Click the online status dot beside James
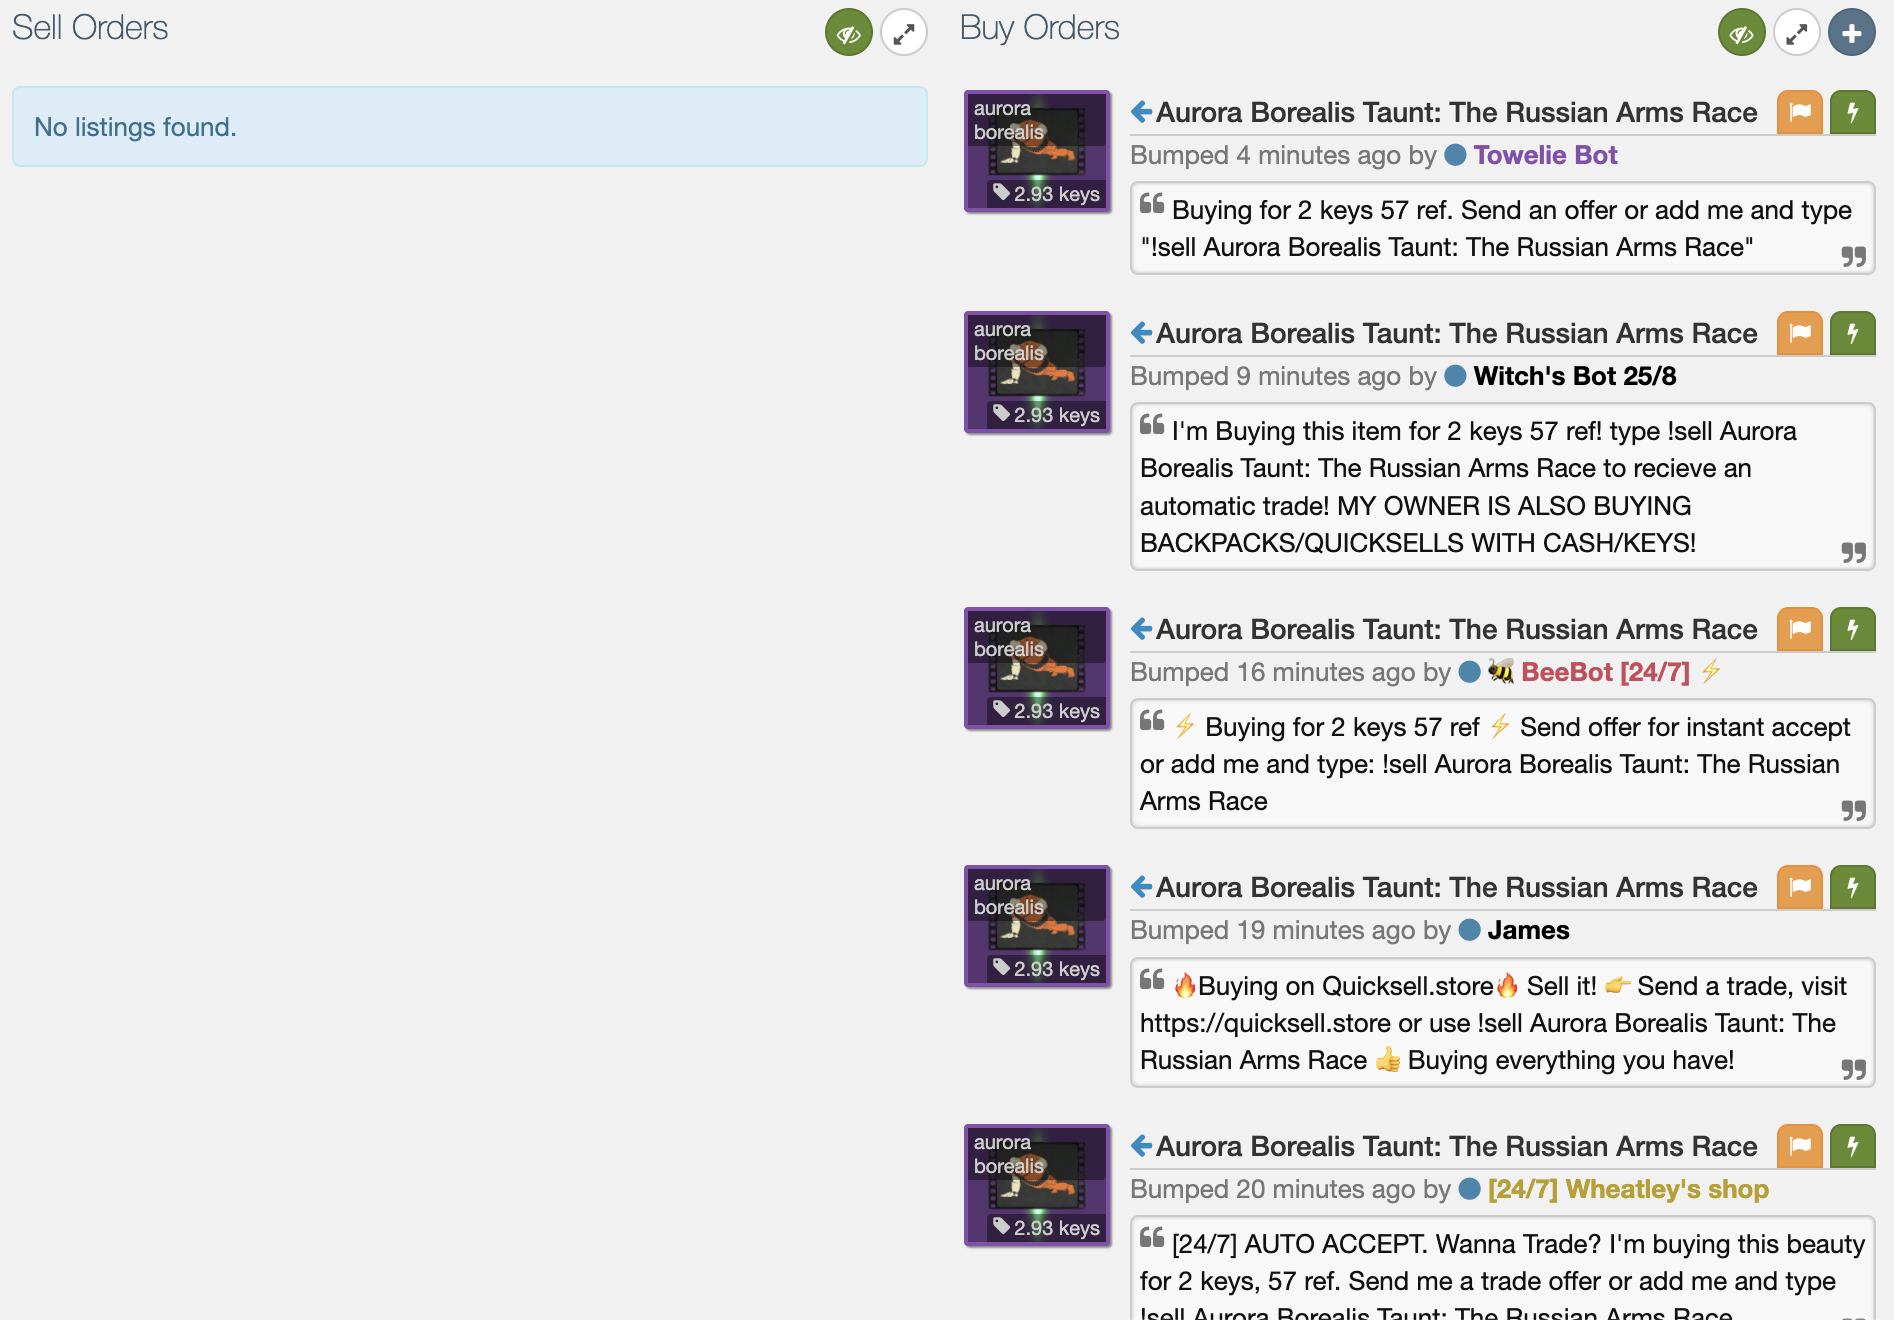Viewport: 1894px width, 1320px height. tap(1470, 930)
